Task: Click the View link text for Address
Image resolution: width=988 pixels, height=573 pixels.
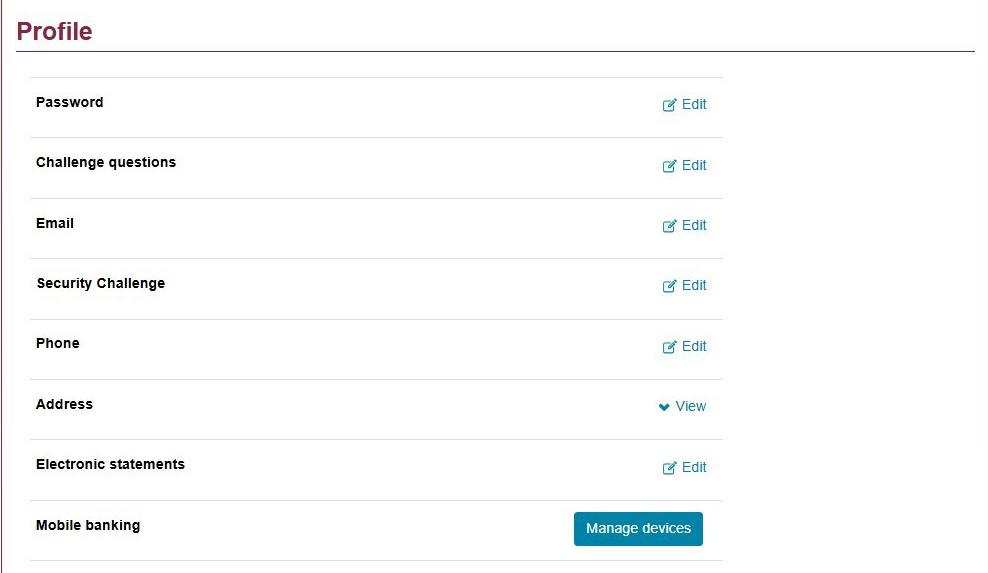Action: click(691, 406)
